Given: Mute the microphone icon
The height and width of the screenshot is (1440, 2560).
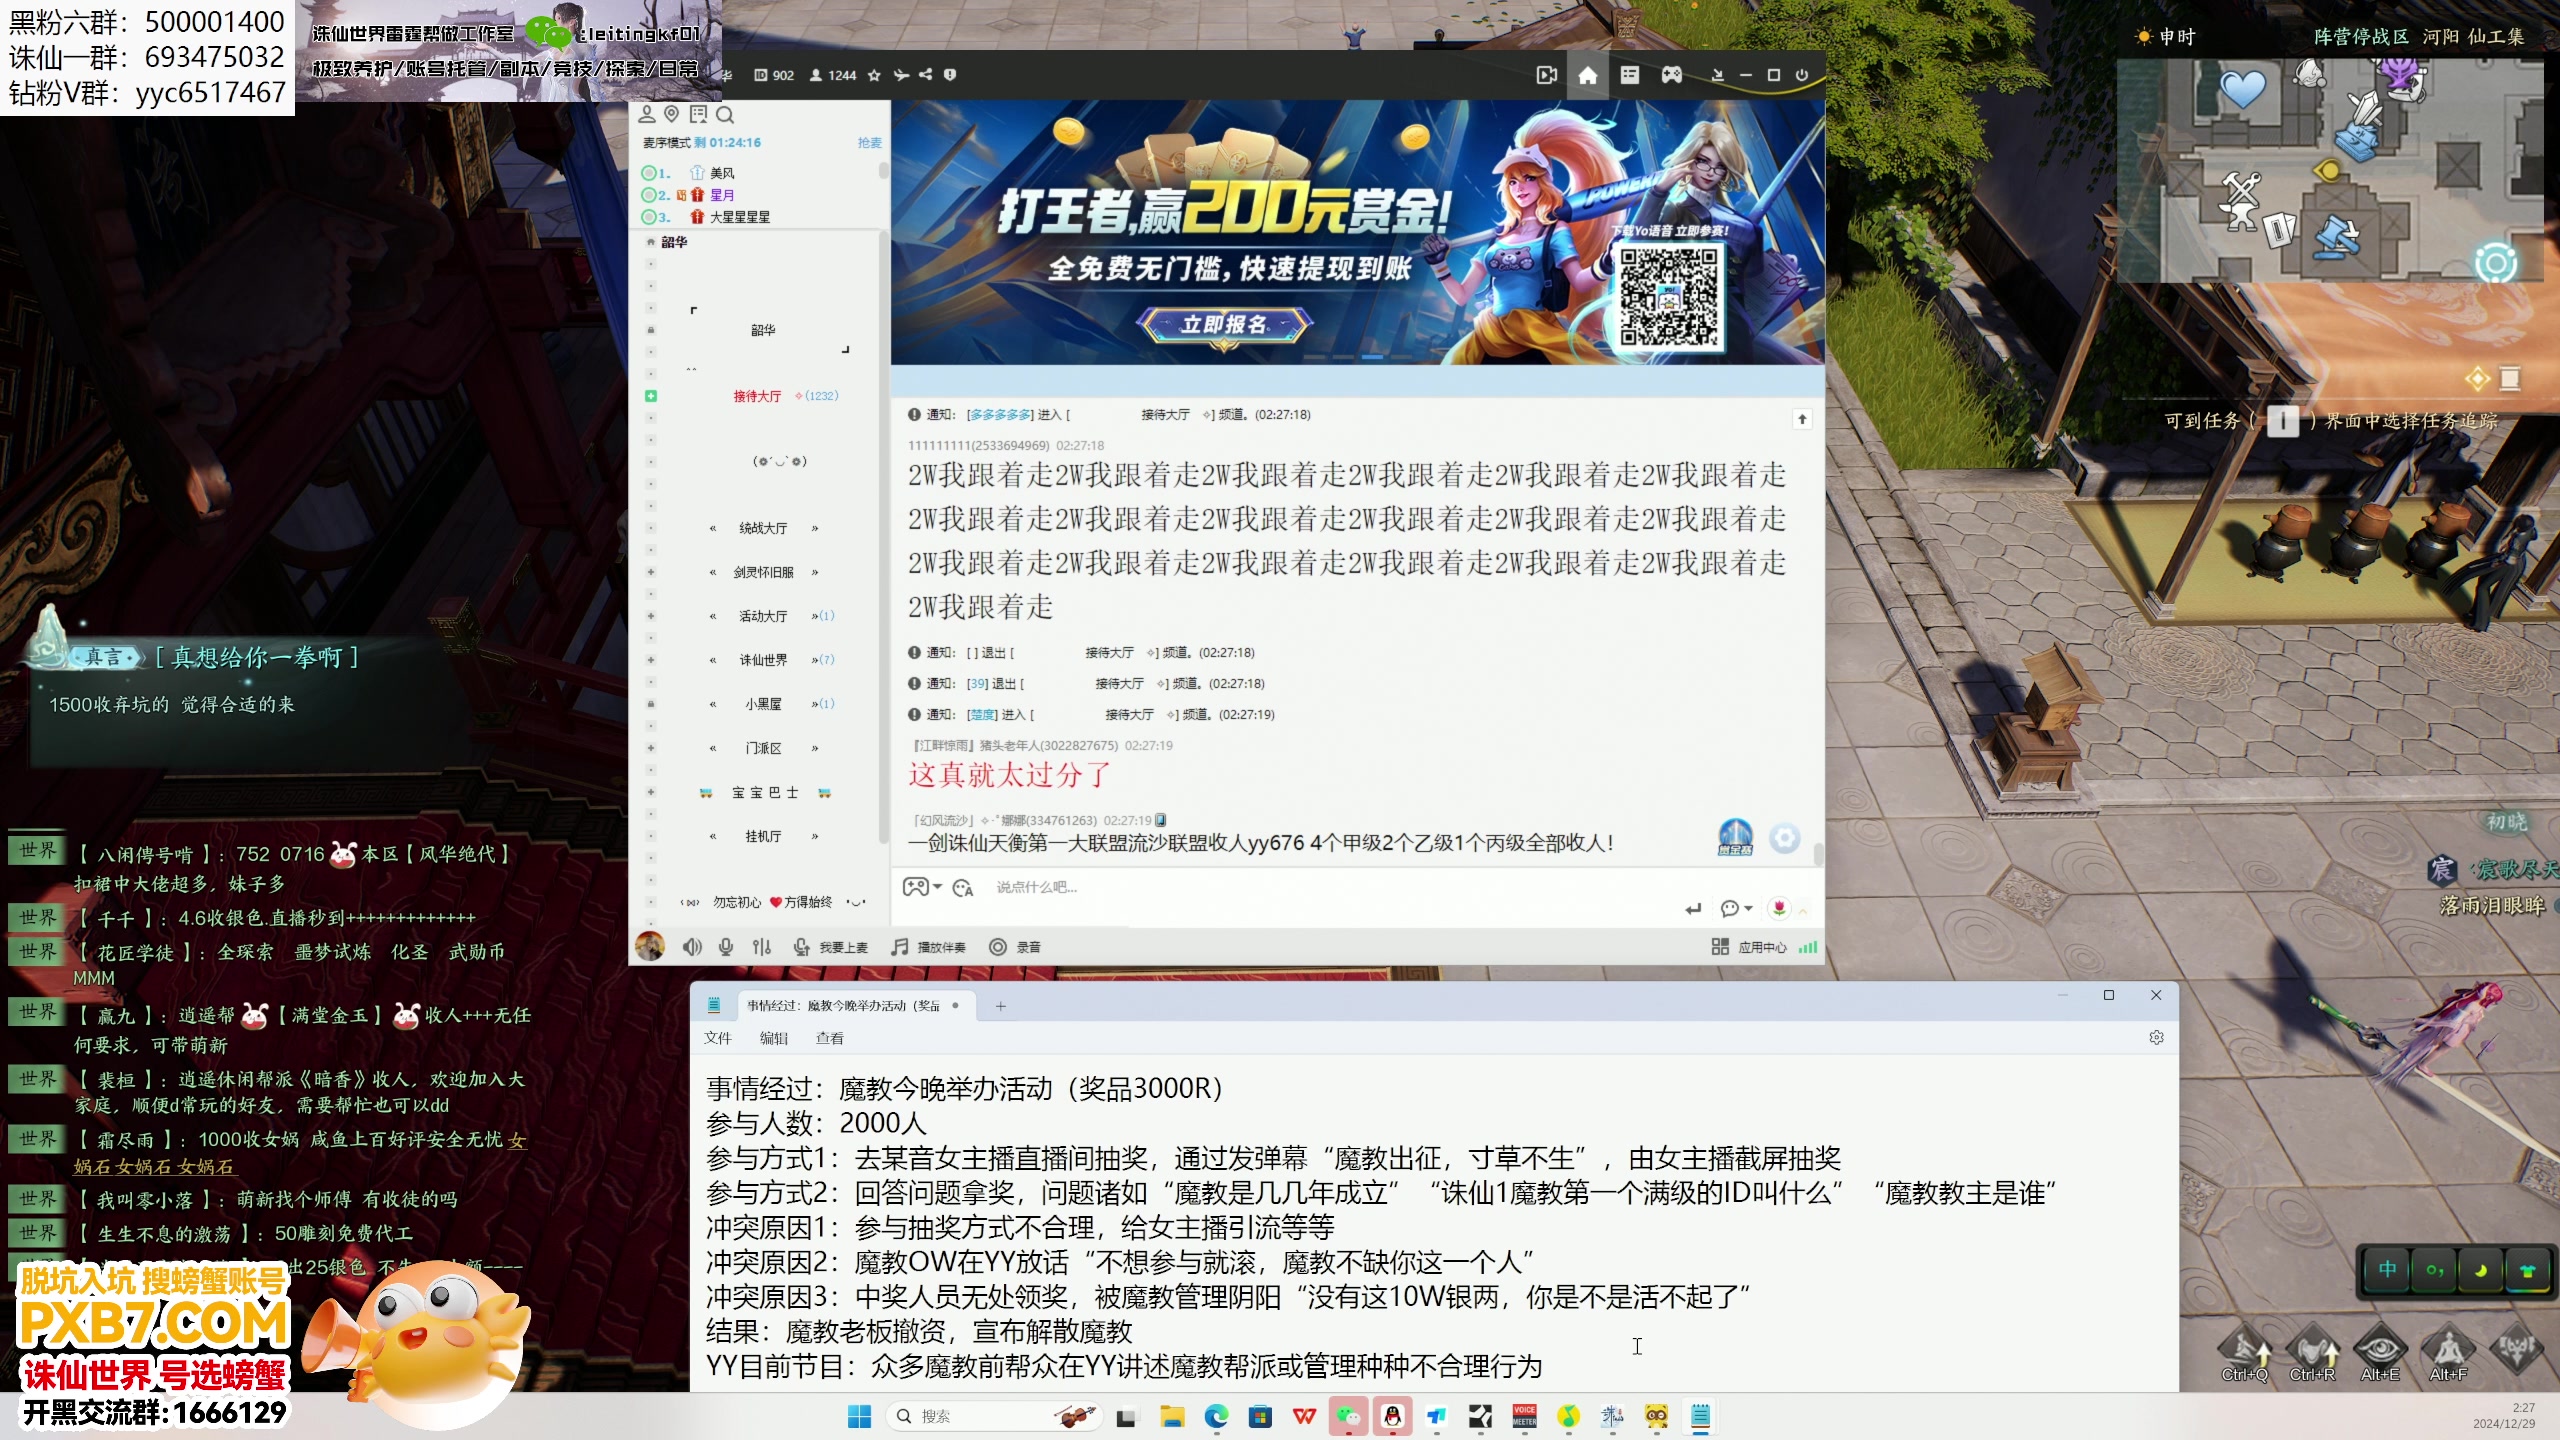Looking at the screenshot, I should (x=726, y=947).
